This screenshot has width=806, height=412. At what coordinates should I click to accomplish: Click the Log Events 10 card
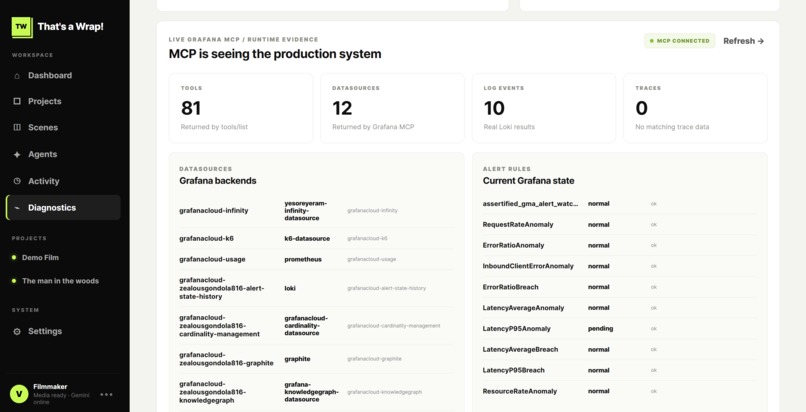[x=544, y=108]
